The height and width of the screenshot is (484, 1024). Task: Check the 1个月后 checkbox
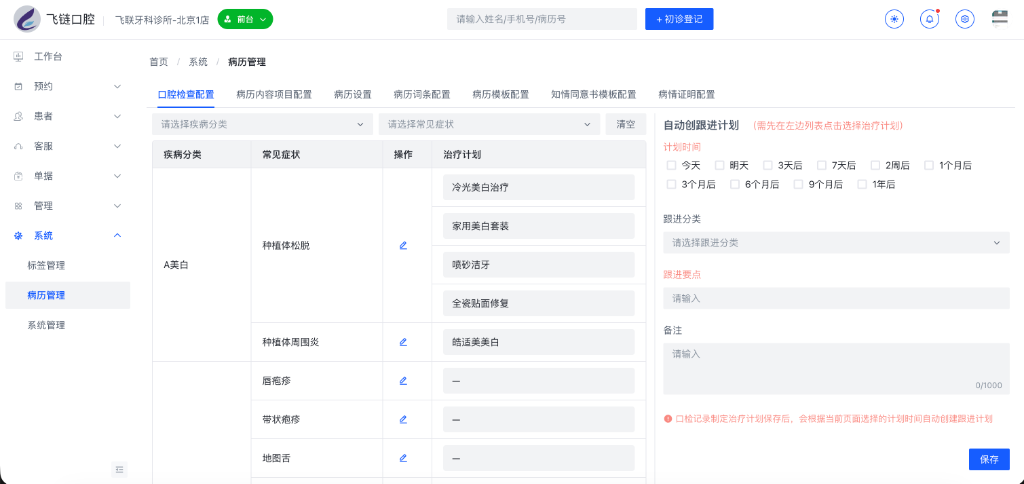click(929, 165)
